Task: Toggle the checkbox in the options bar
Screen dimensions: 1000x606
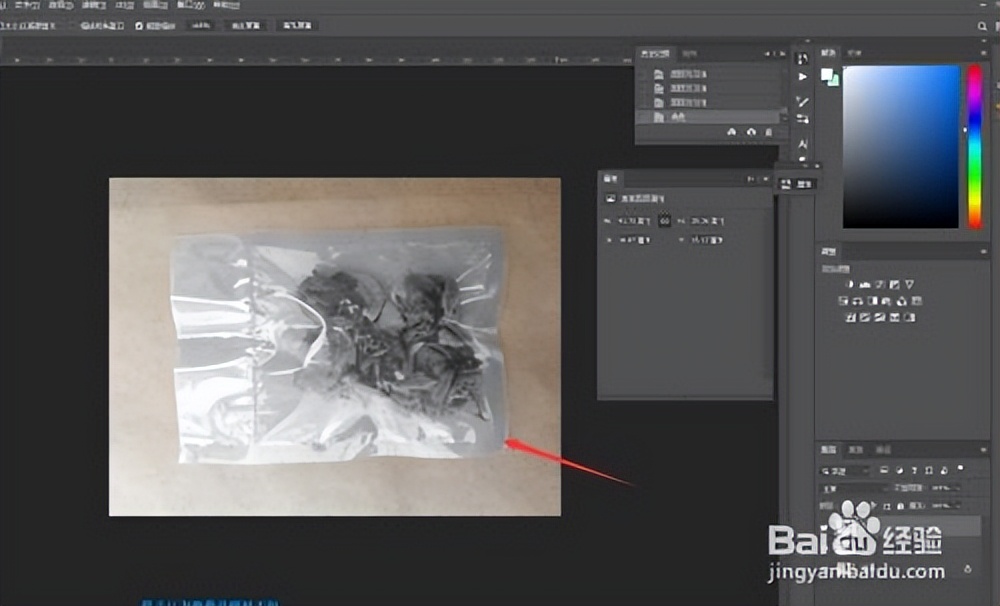Action: tap(139, 26)
